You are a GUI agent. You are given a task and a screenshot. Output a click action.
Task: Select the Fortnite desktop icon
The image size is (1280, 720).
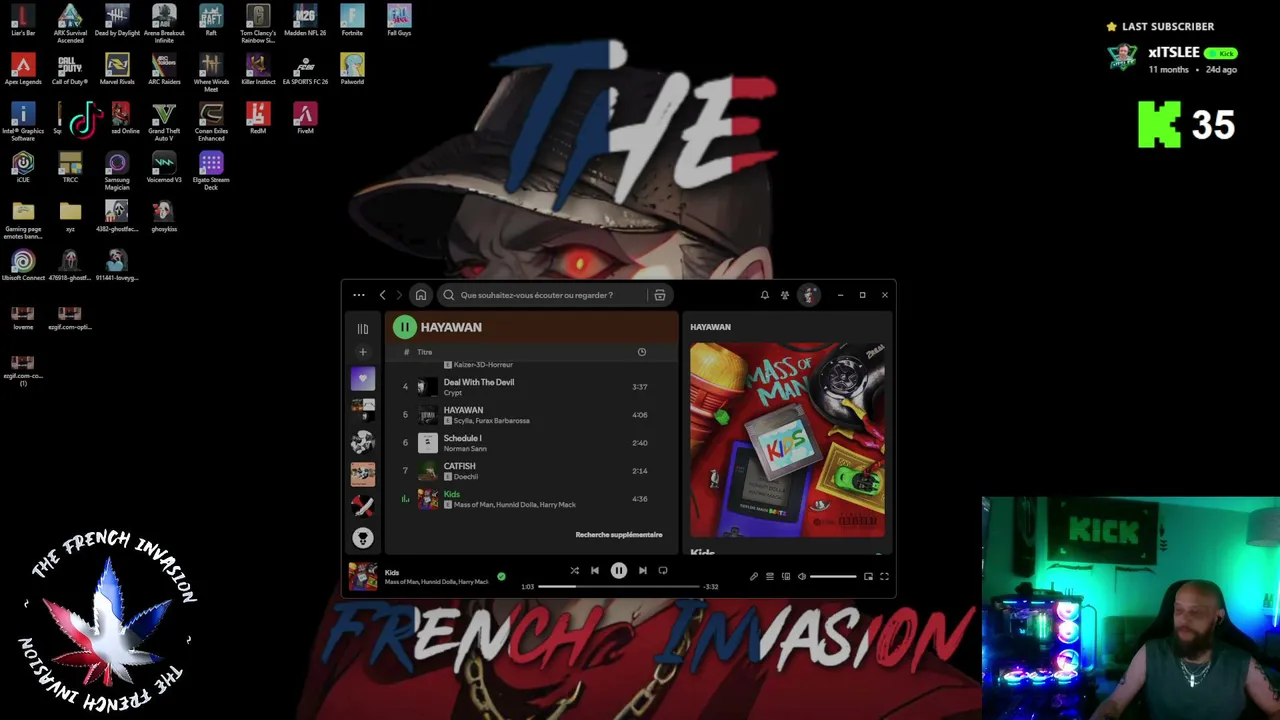(x=352, y=21)
